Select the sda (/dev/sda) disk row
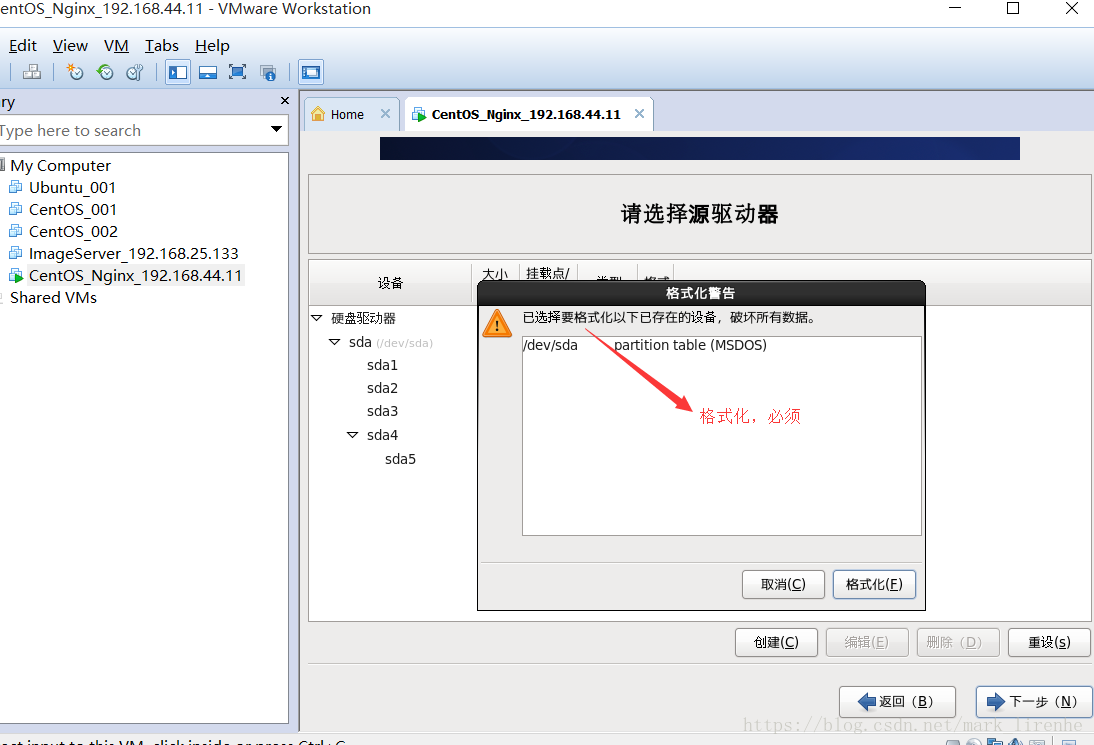This screenshot has width=1094, height=745. tap(391, 343)
